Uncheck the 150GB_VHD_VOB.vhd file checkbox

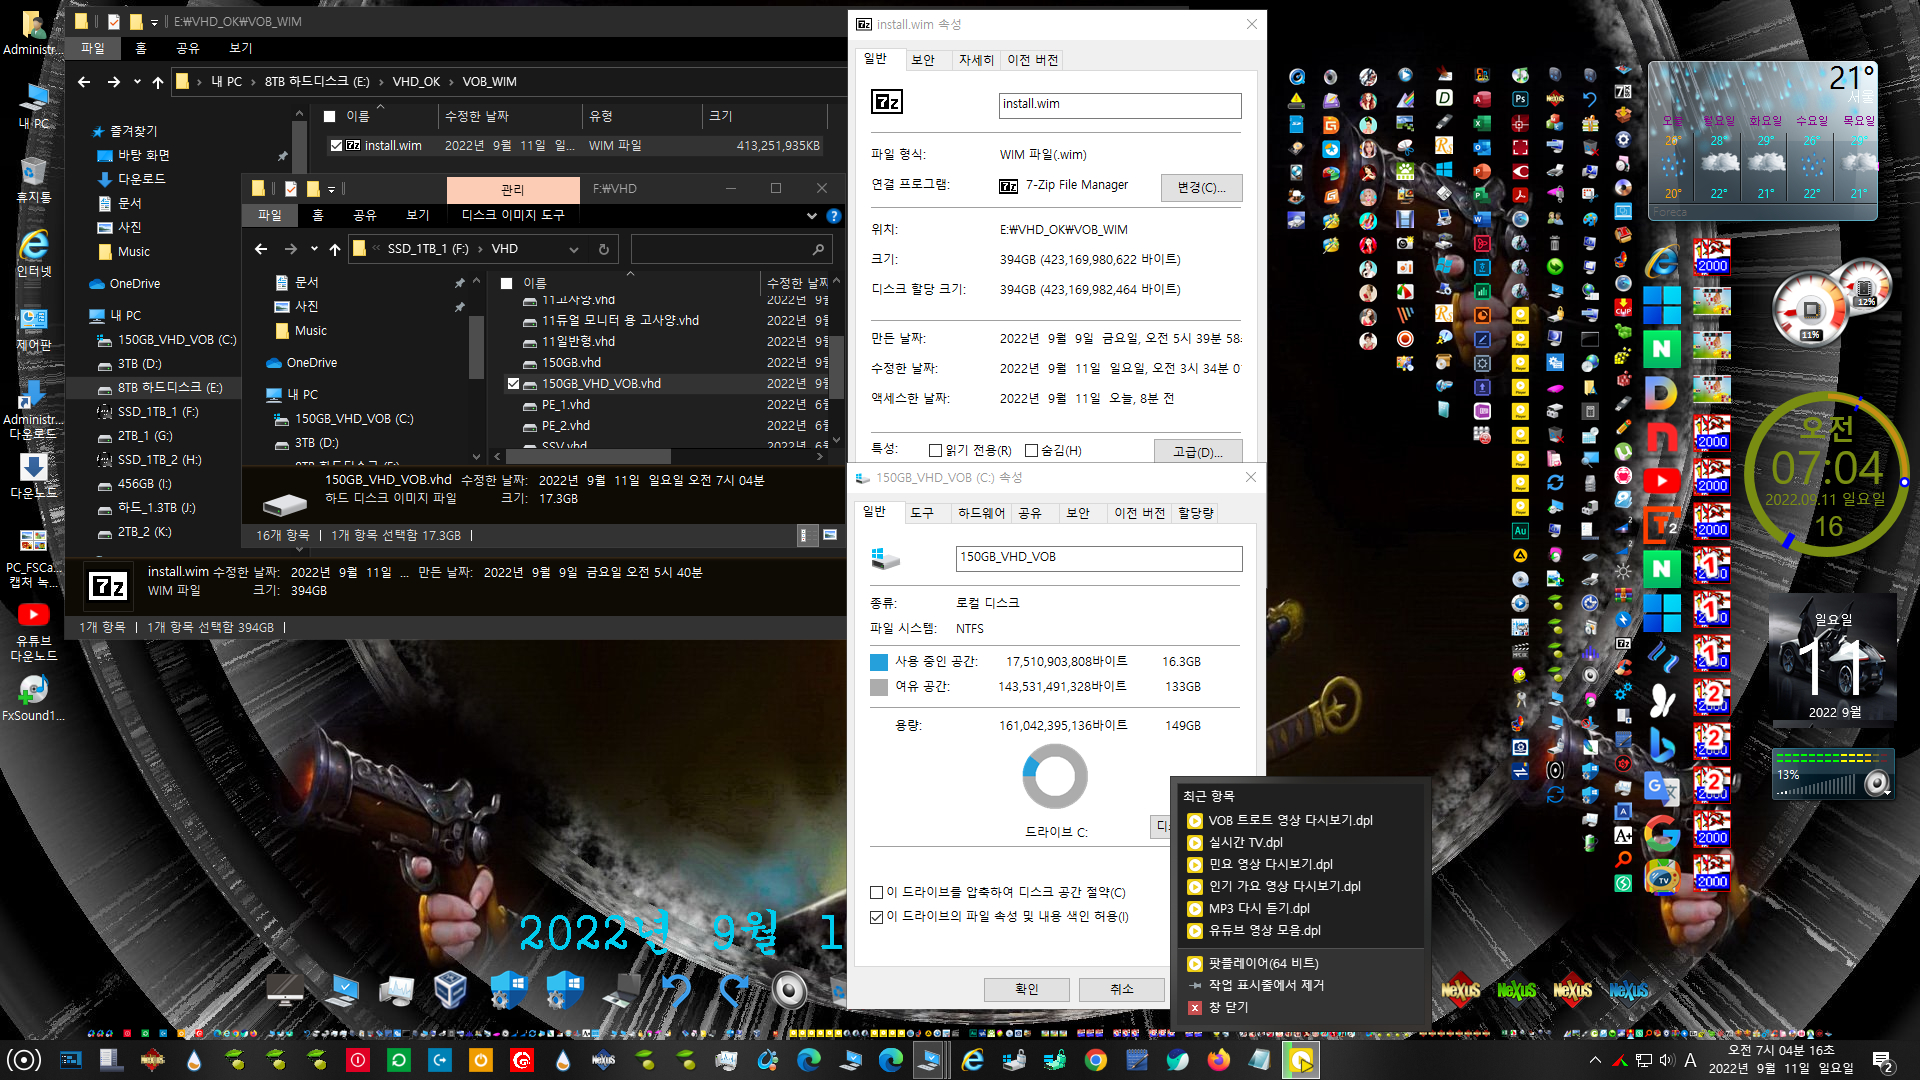(x=514, y=384)
